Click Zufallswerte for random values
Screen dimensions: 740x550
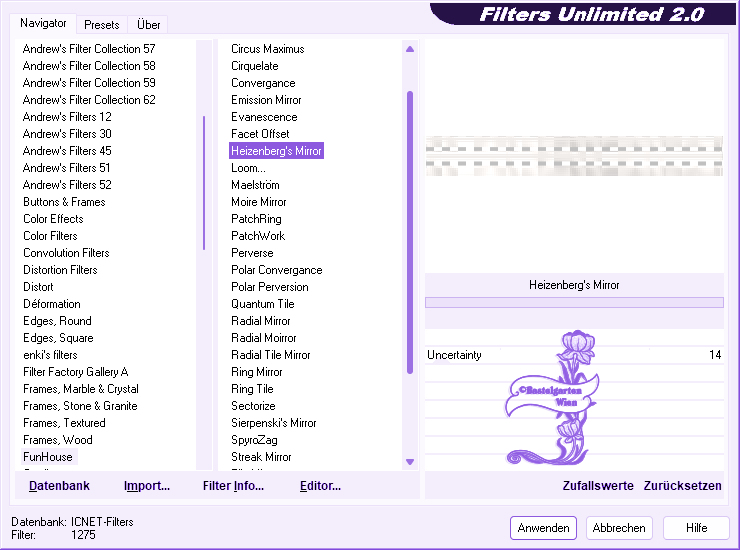click(598, 486)
